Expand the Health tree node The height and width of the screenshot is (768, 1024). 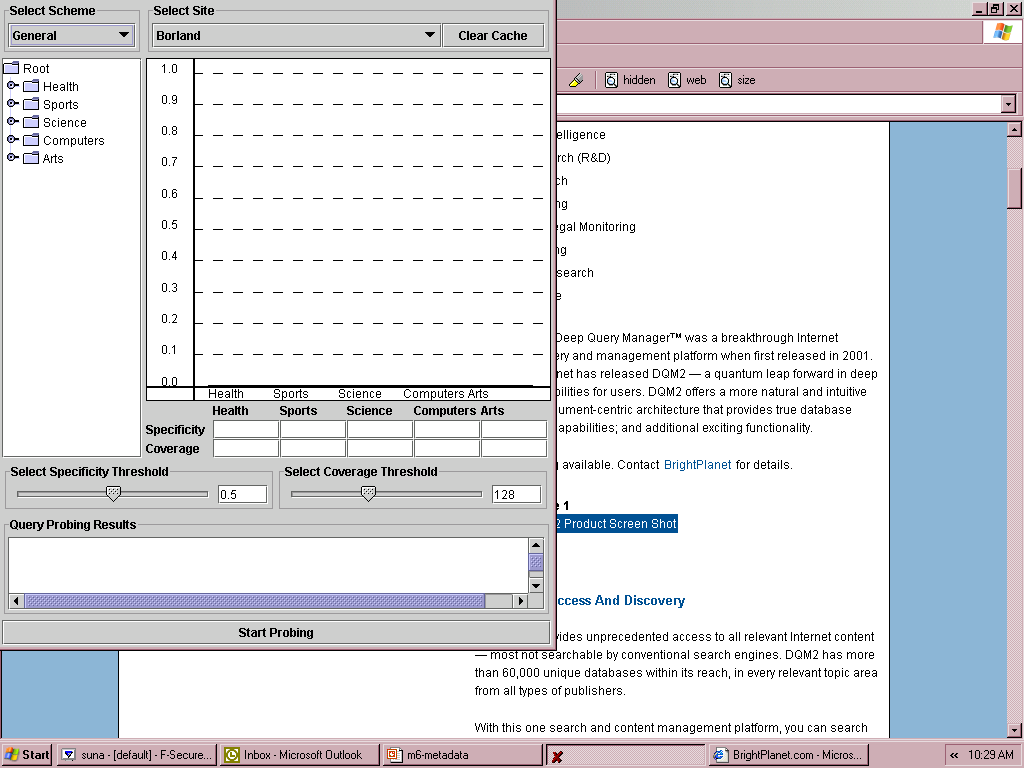[x=12, y=86]
